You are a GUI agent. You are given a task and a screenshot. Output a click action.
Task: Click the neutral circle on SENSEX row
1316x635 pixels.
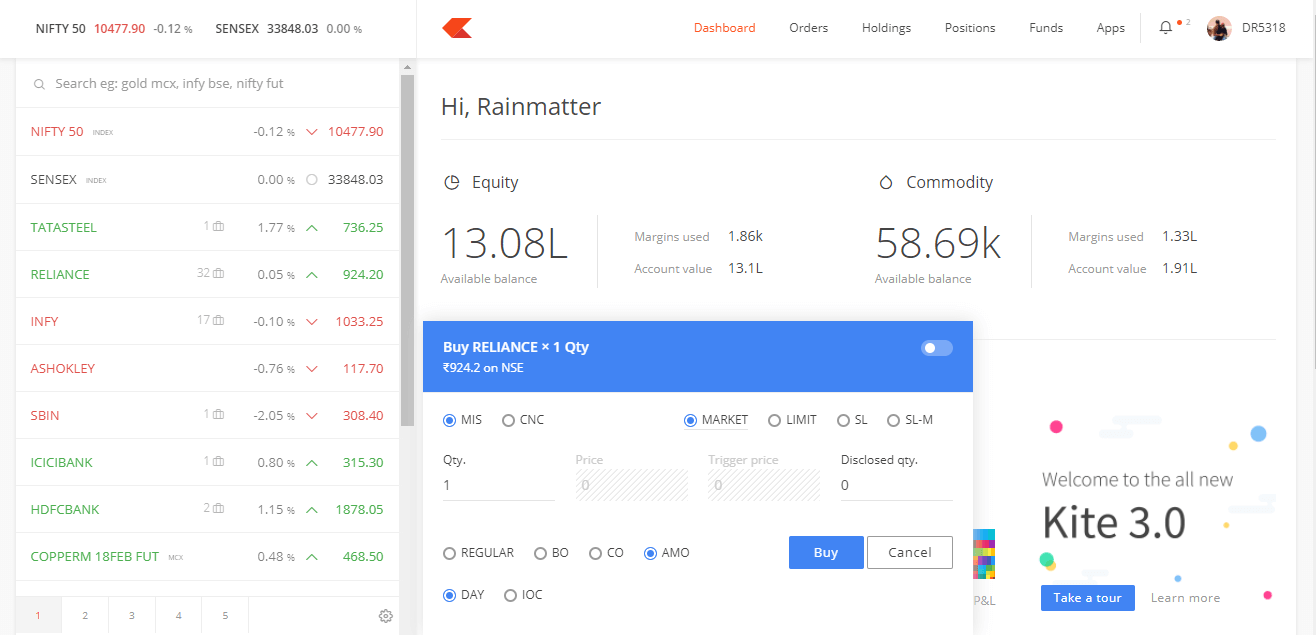click(x=312, y=180)
